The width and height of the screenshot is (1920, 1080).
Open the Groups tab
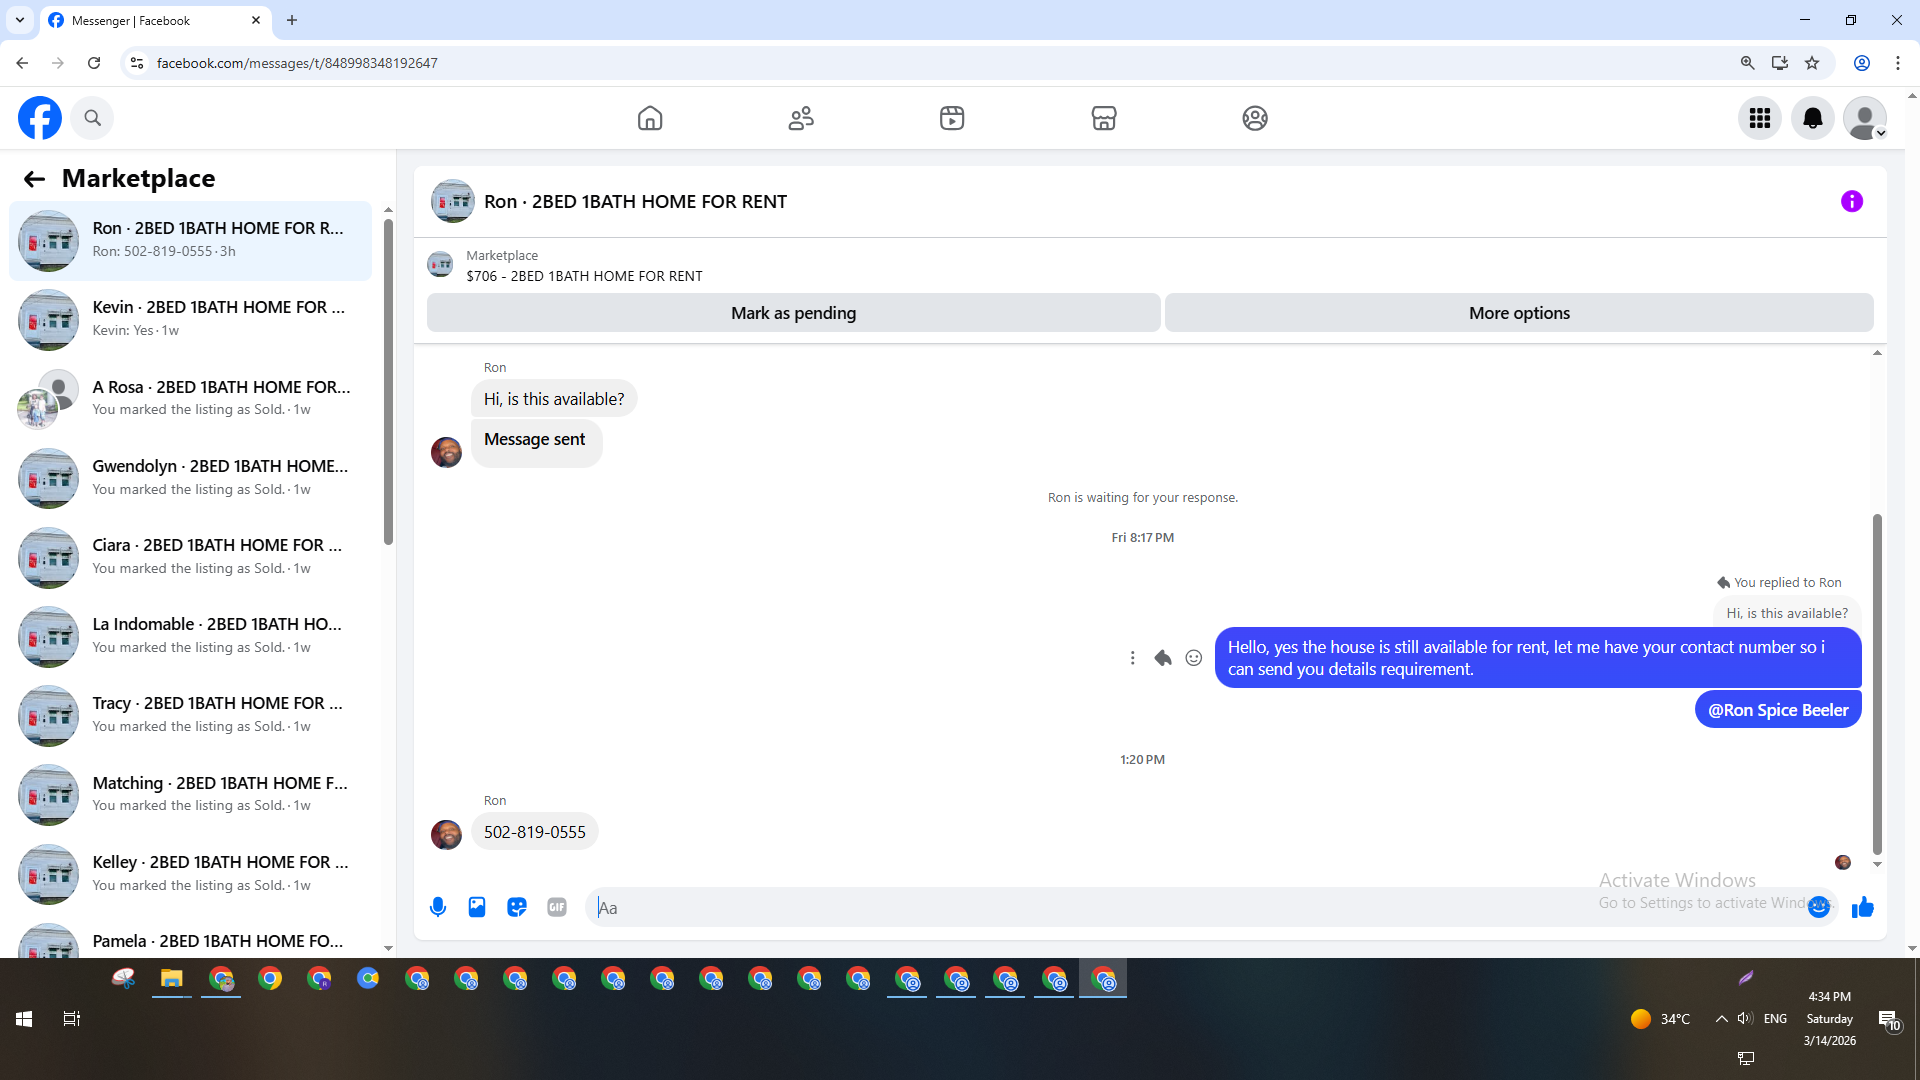point(1255,118)
